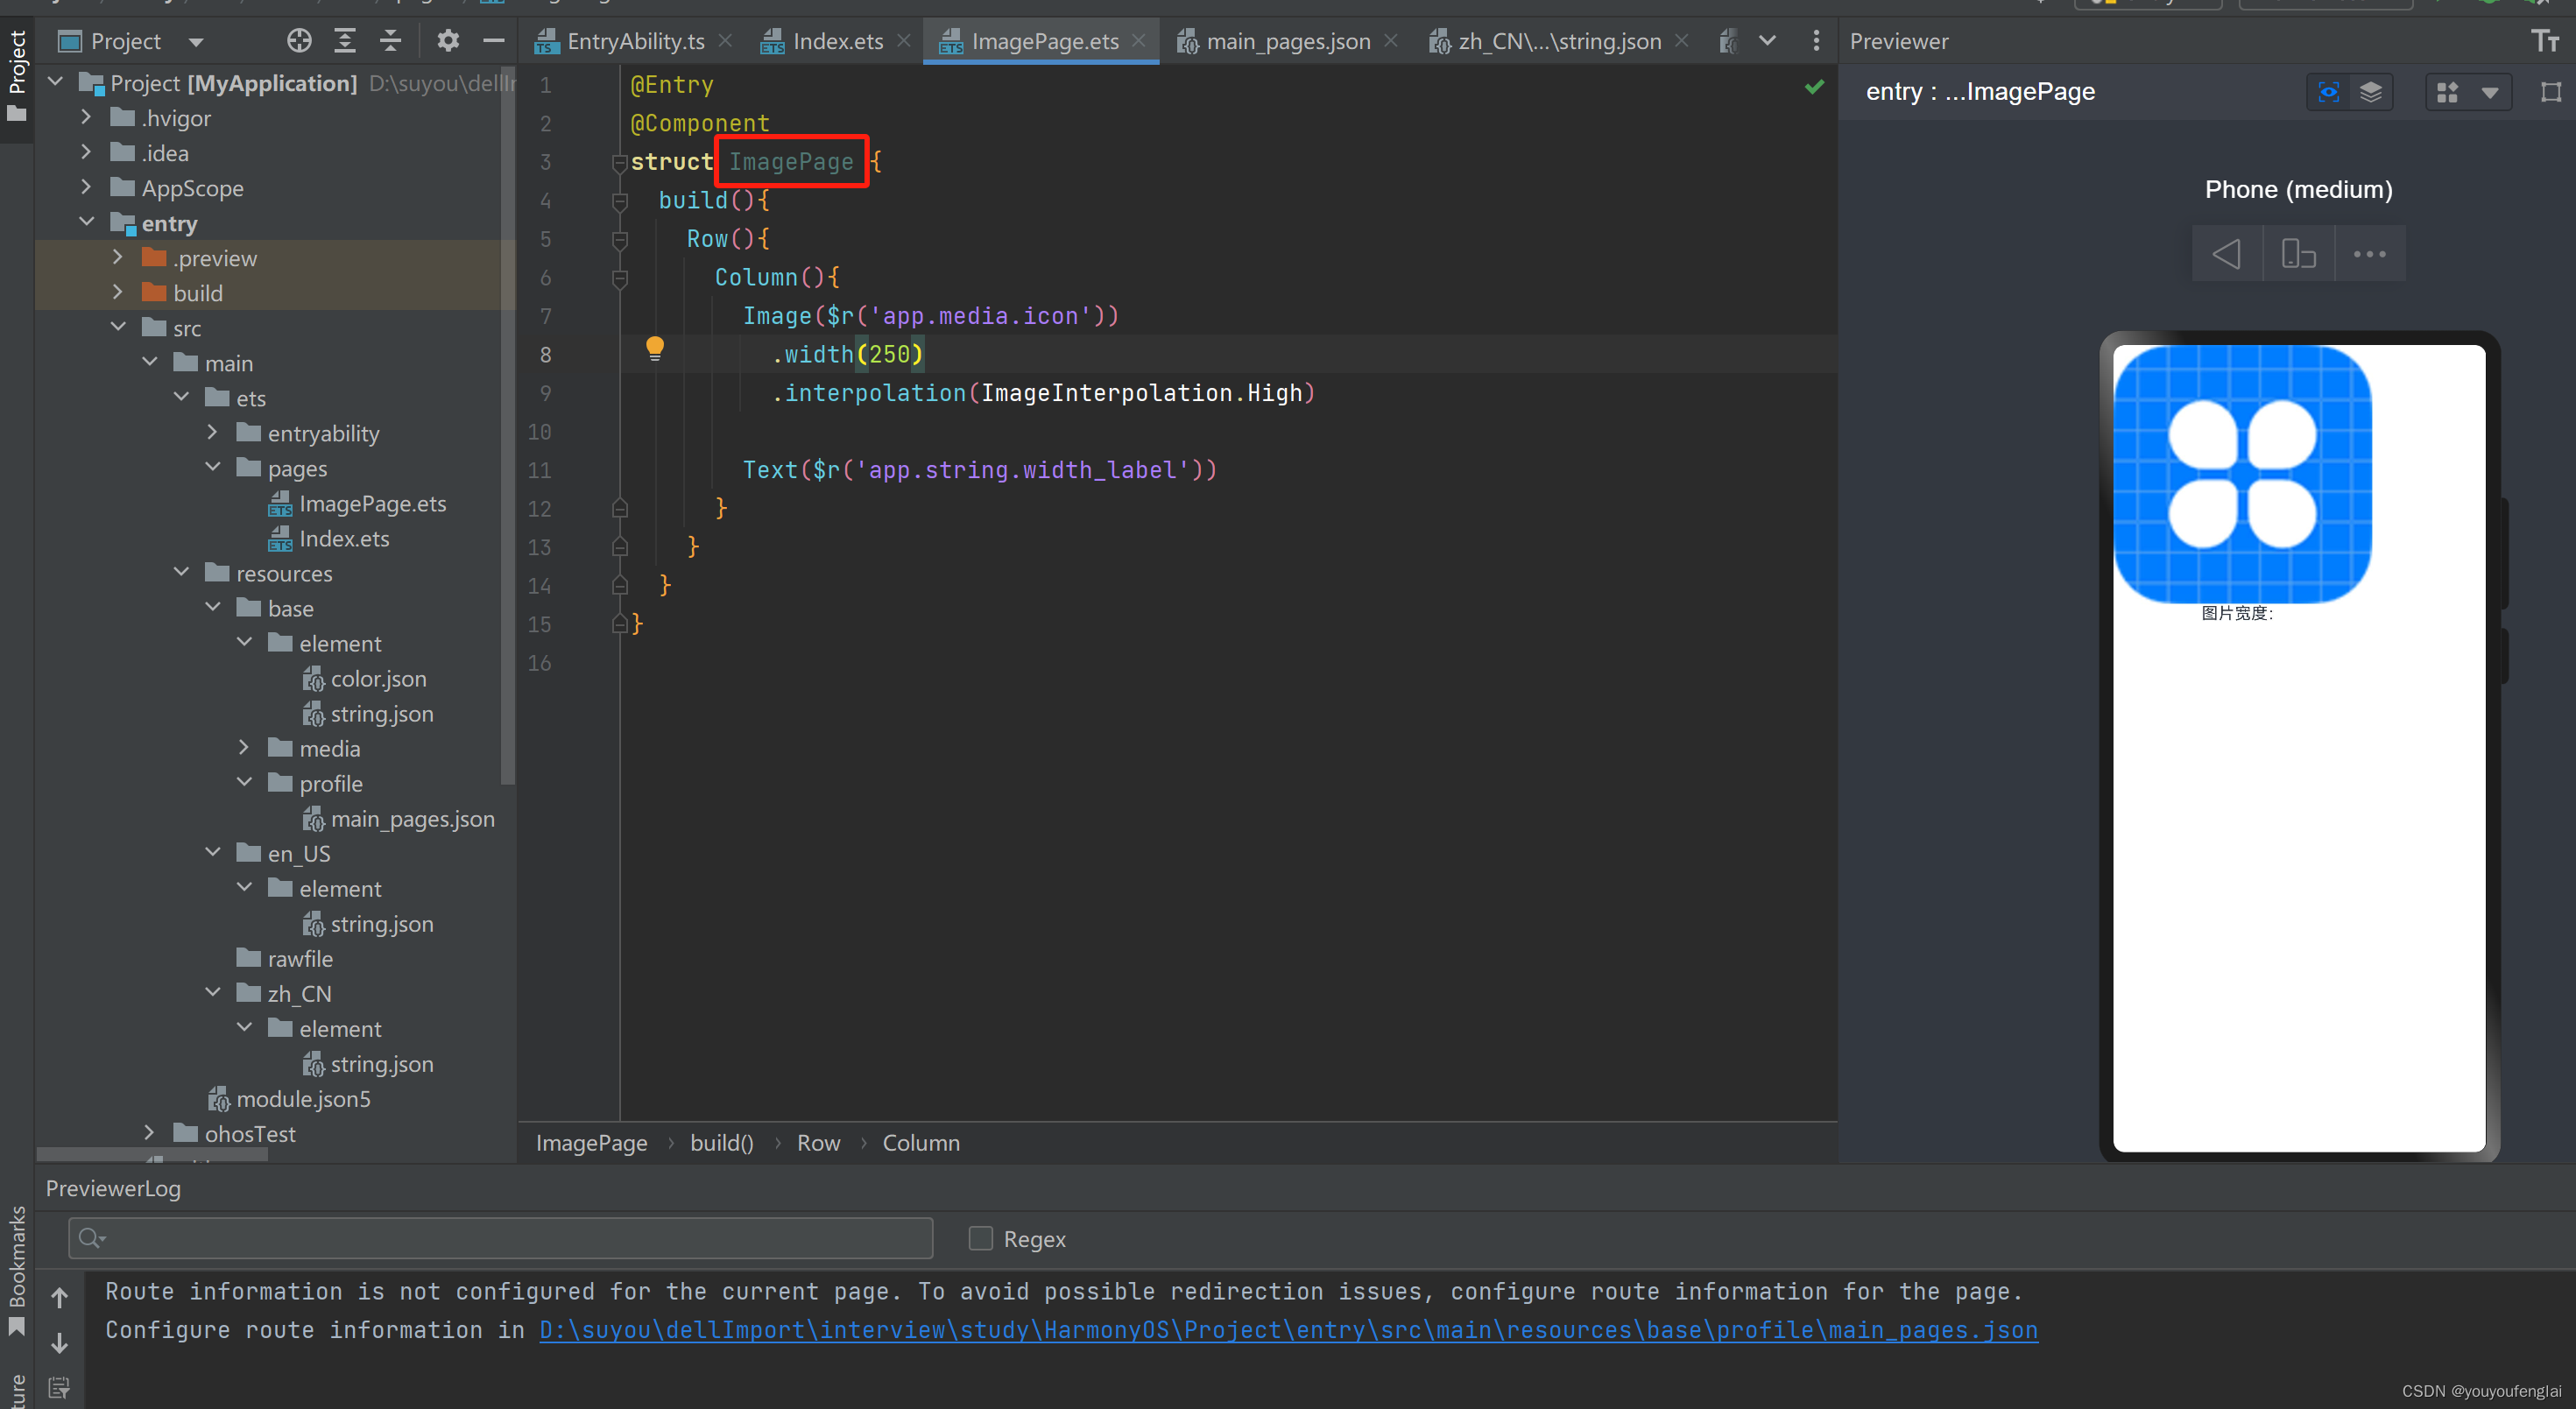The image size is (2576, 1409).
Task: Click the frame/crop icon in Previewer toolbar
Action: [x=2551, y=92]
